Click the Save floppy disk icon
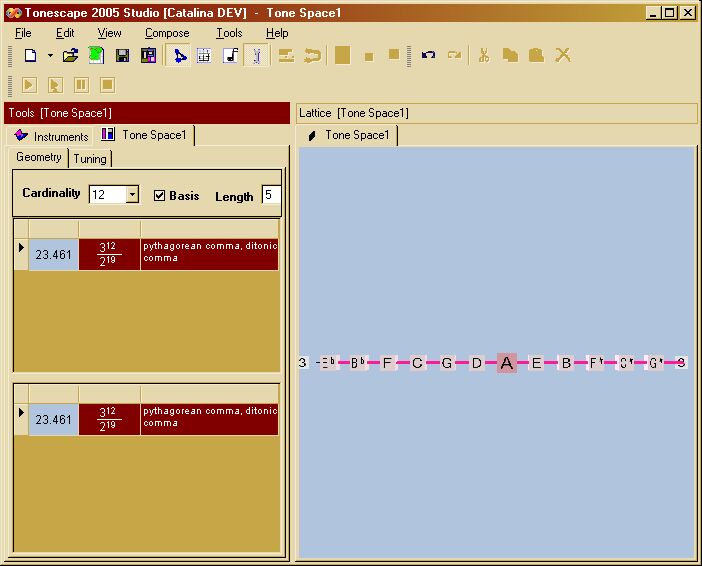This screenshot has height=566, width=702. [x=122, y=56]
